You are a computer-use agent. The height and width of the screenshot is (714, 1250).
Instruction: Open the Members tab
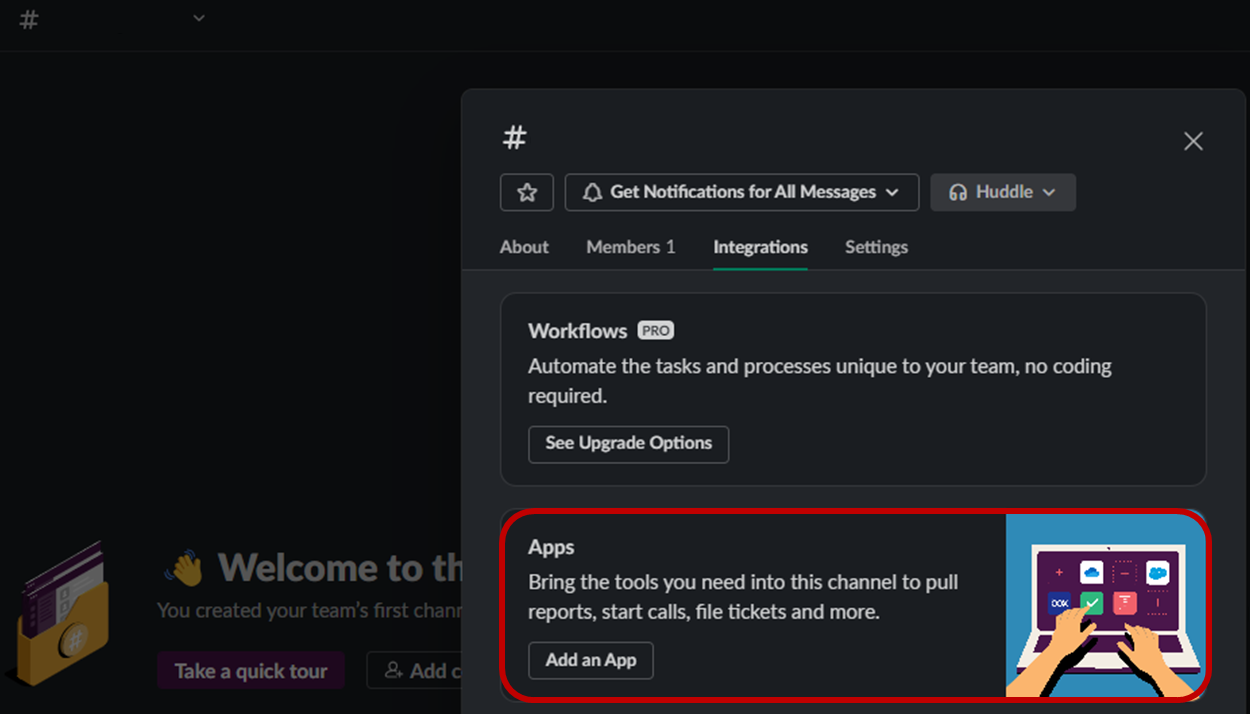[x=630, y=247]
